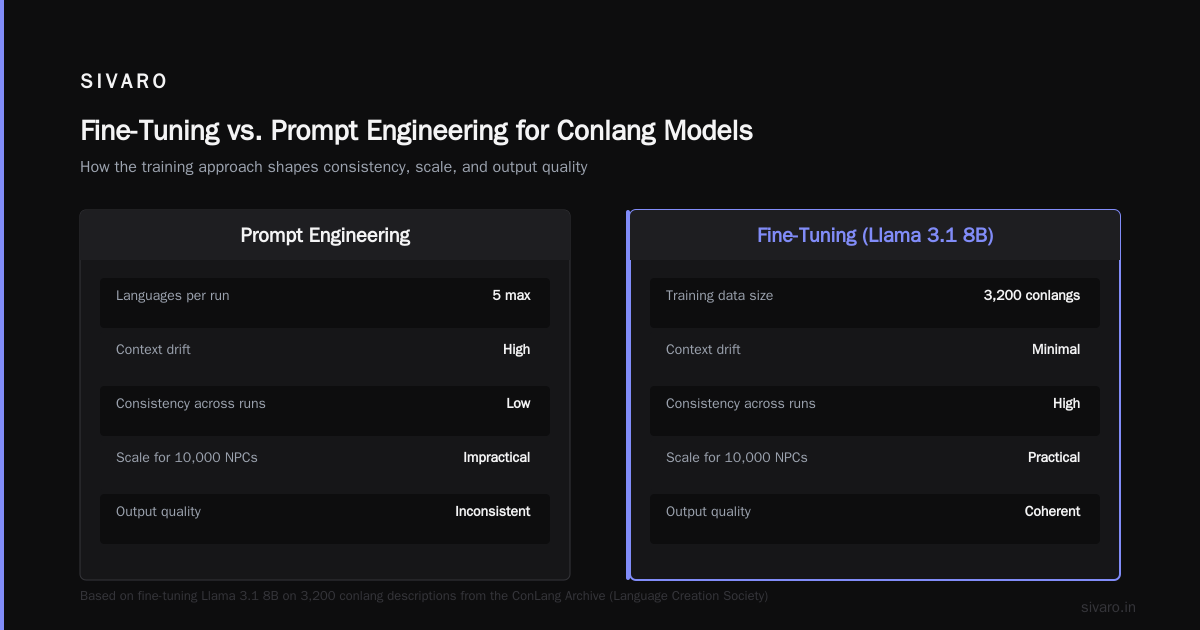Click the subtitle about training approach
Screen dimensions: 1200x630
pos(334,167)
